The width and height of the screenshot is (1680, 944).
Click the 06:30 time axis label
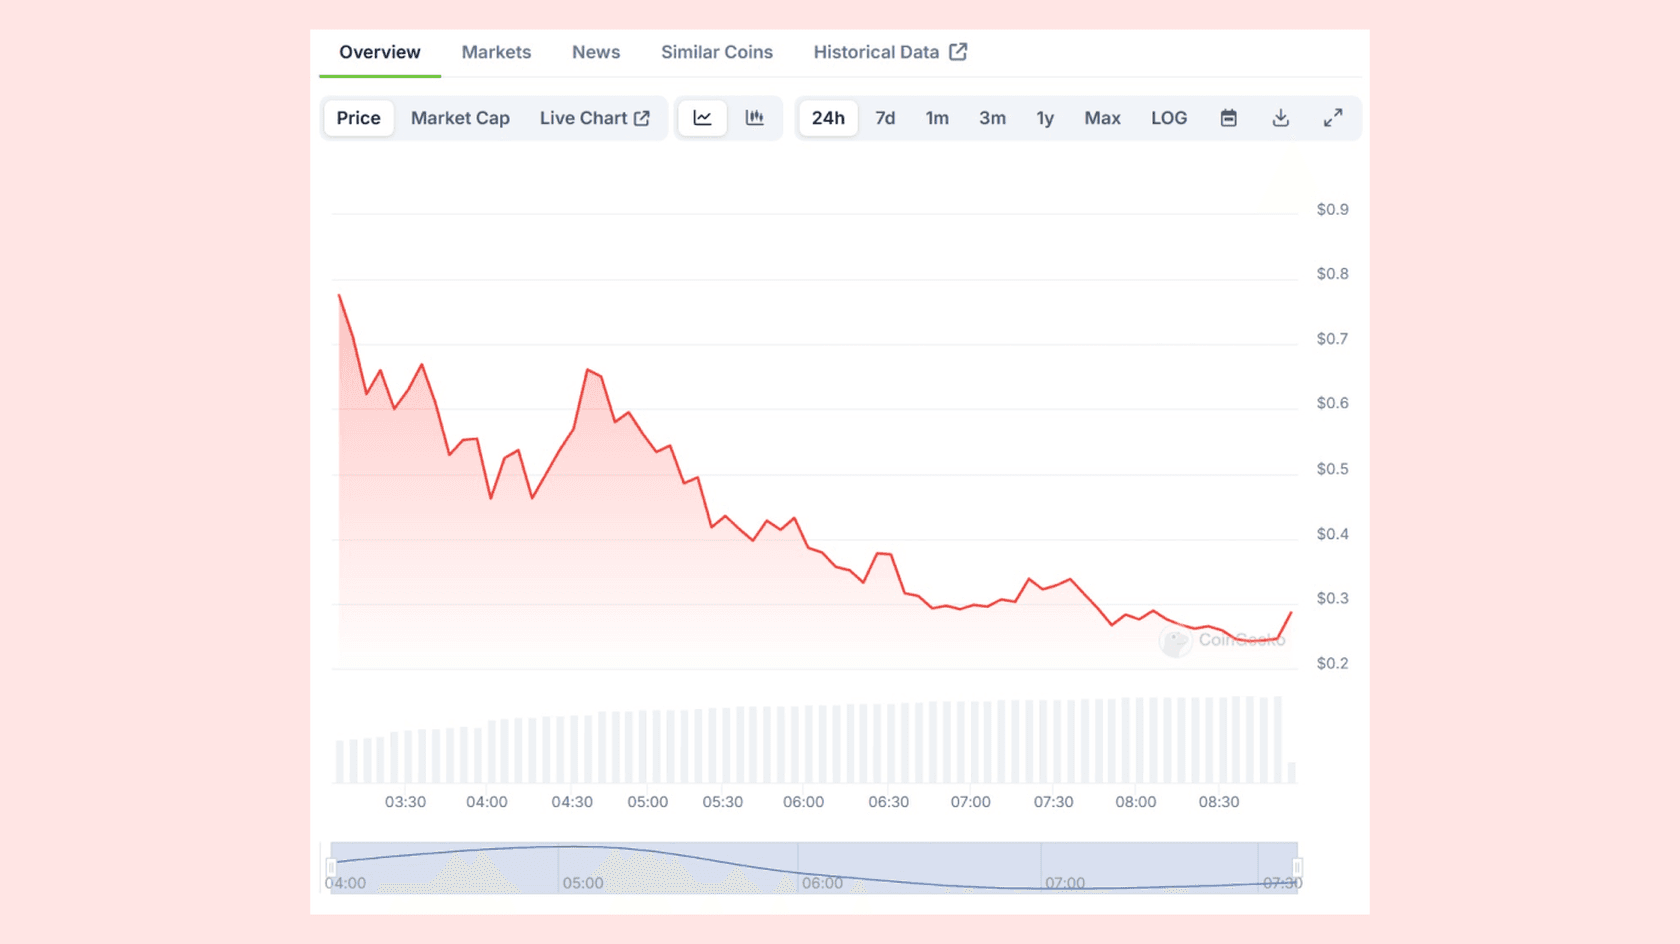[x=888, y=802]
